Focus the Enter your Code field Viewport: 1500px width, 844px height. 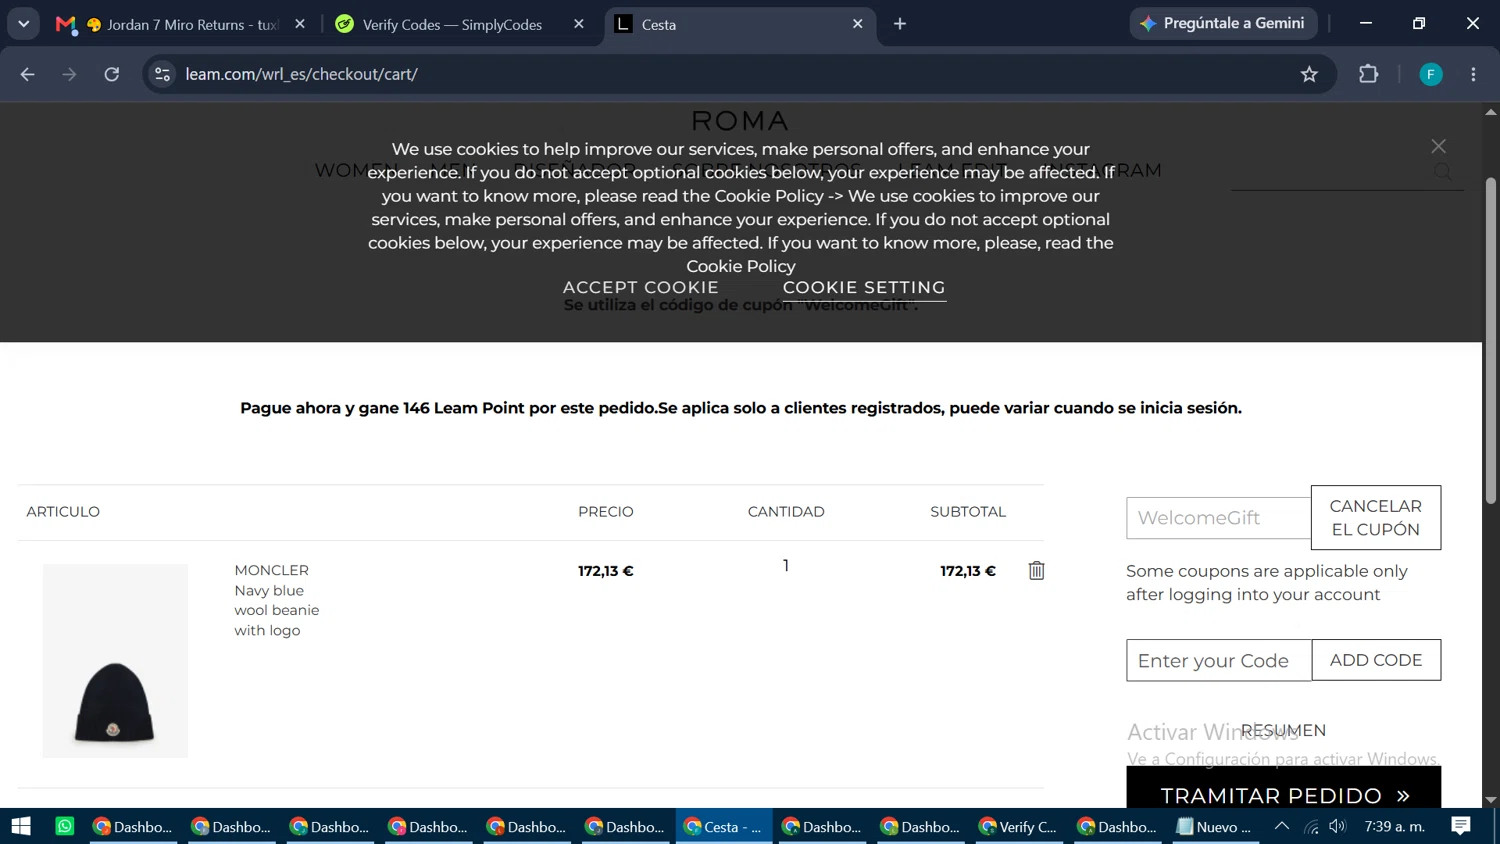pyautogui.click(x=1219, y=660)
